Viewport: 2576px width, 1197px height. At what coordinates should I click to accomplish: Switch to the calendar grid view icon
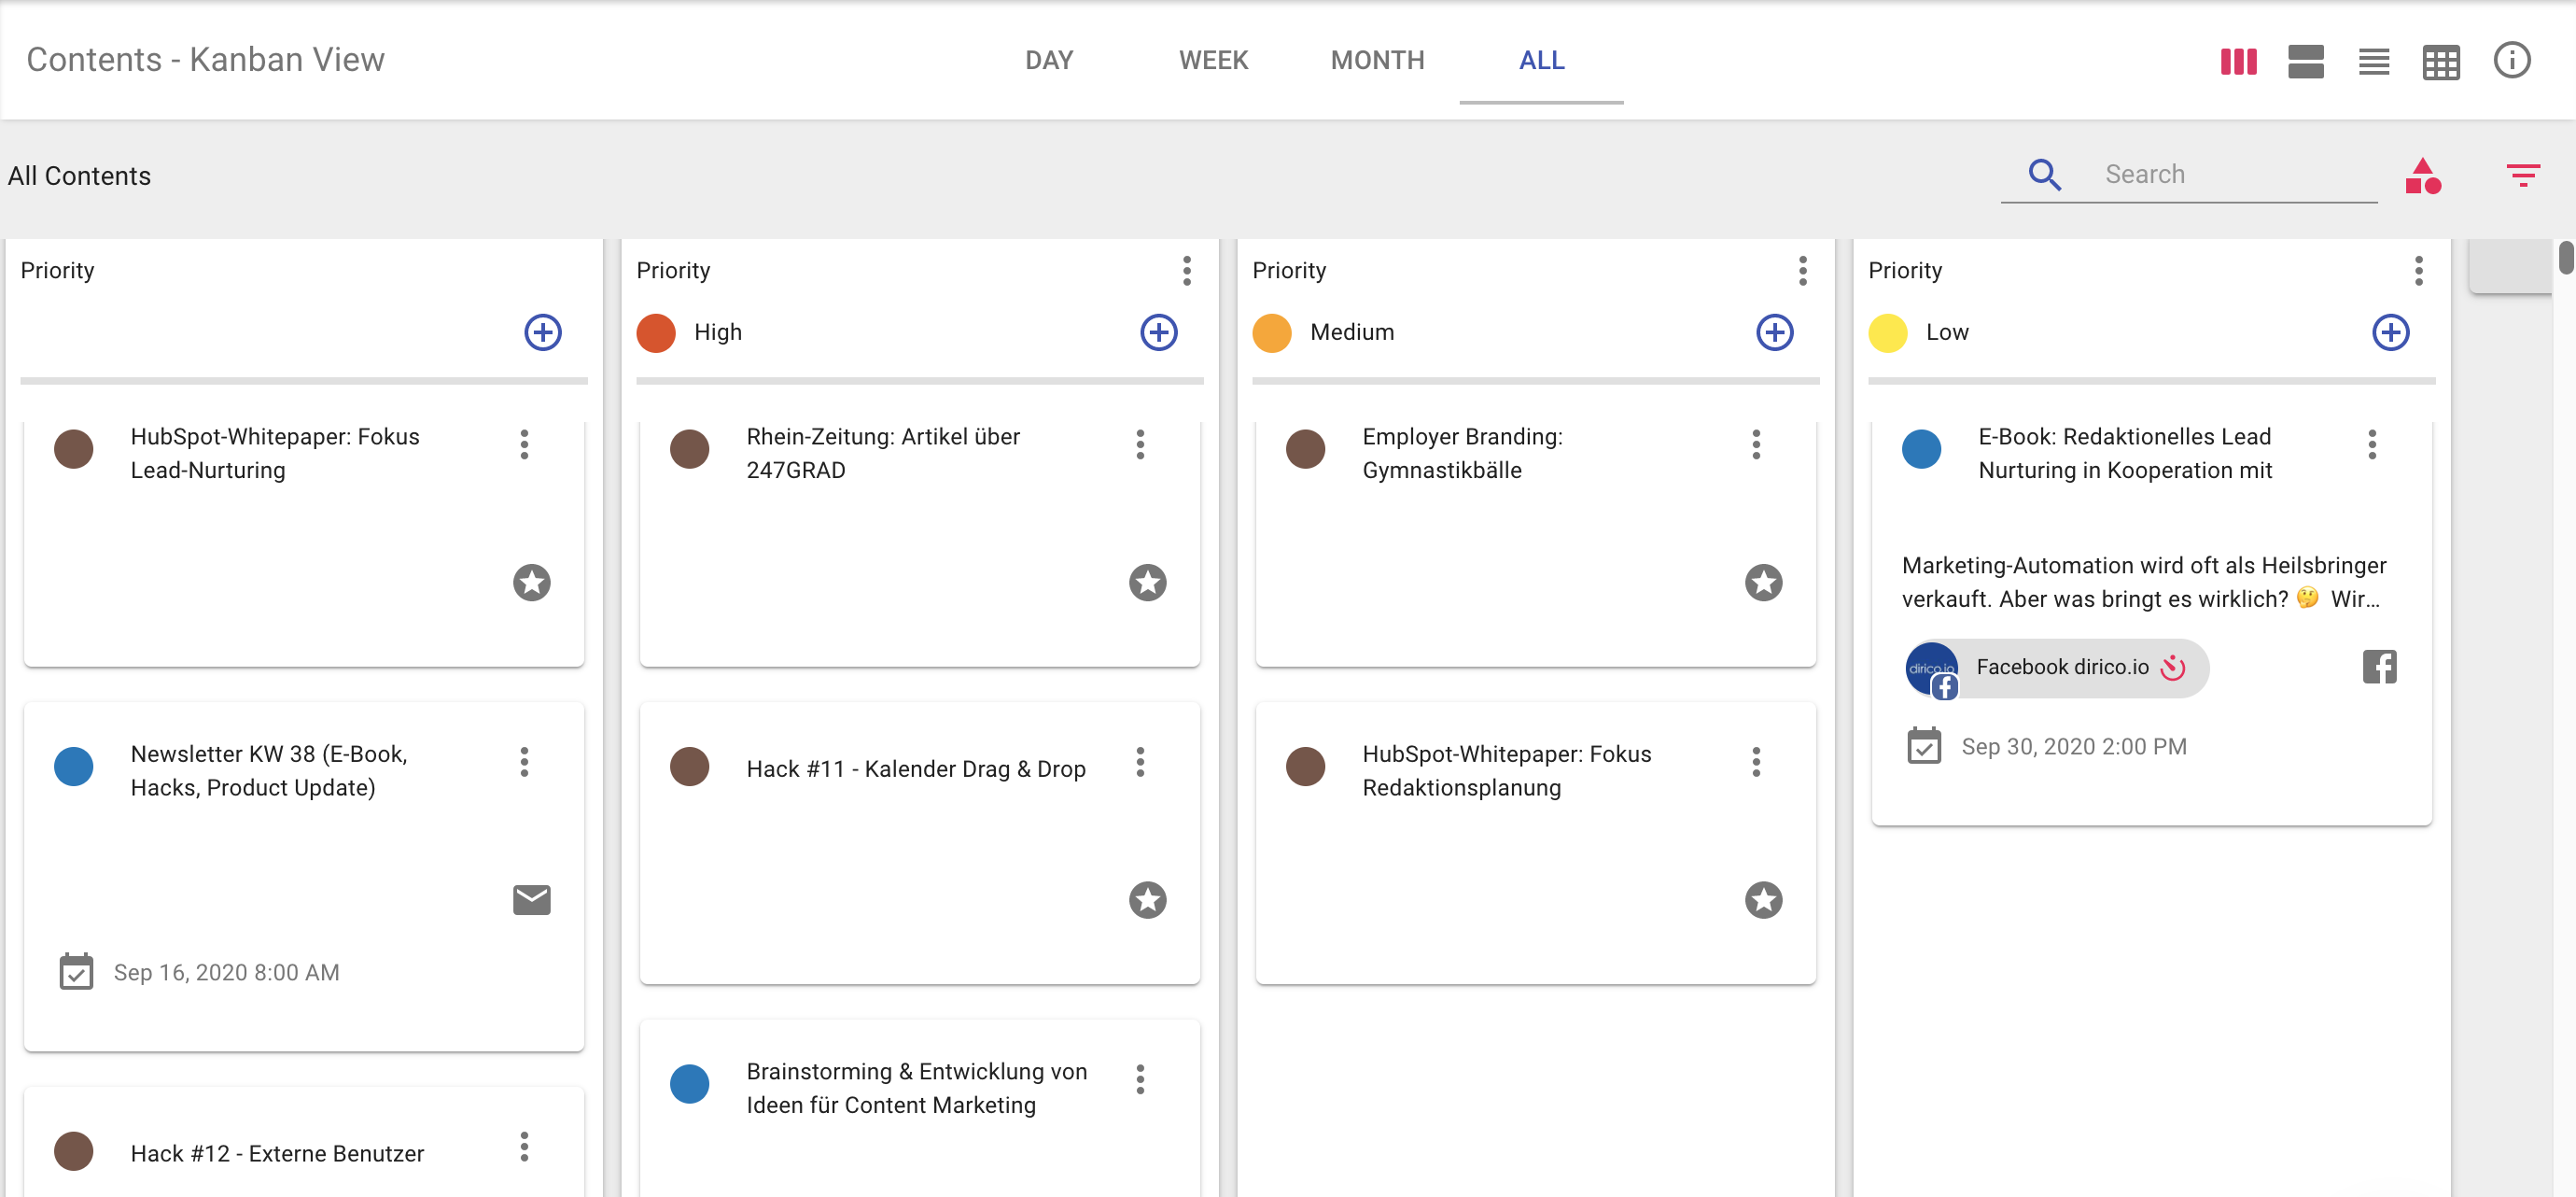2440,62
